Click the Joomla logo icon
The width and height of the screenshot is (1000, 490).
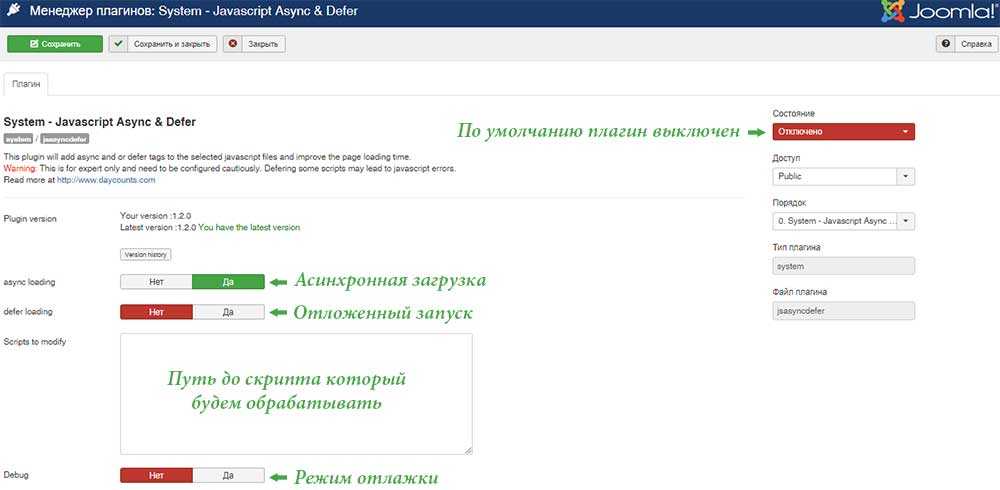(892, 11)
